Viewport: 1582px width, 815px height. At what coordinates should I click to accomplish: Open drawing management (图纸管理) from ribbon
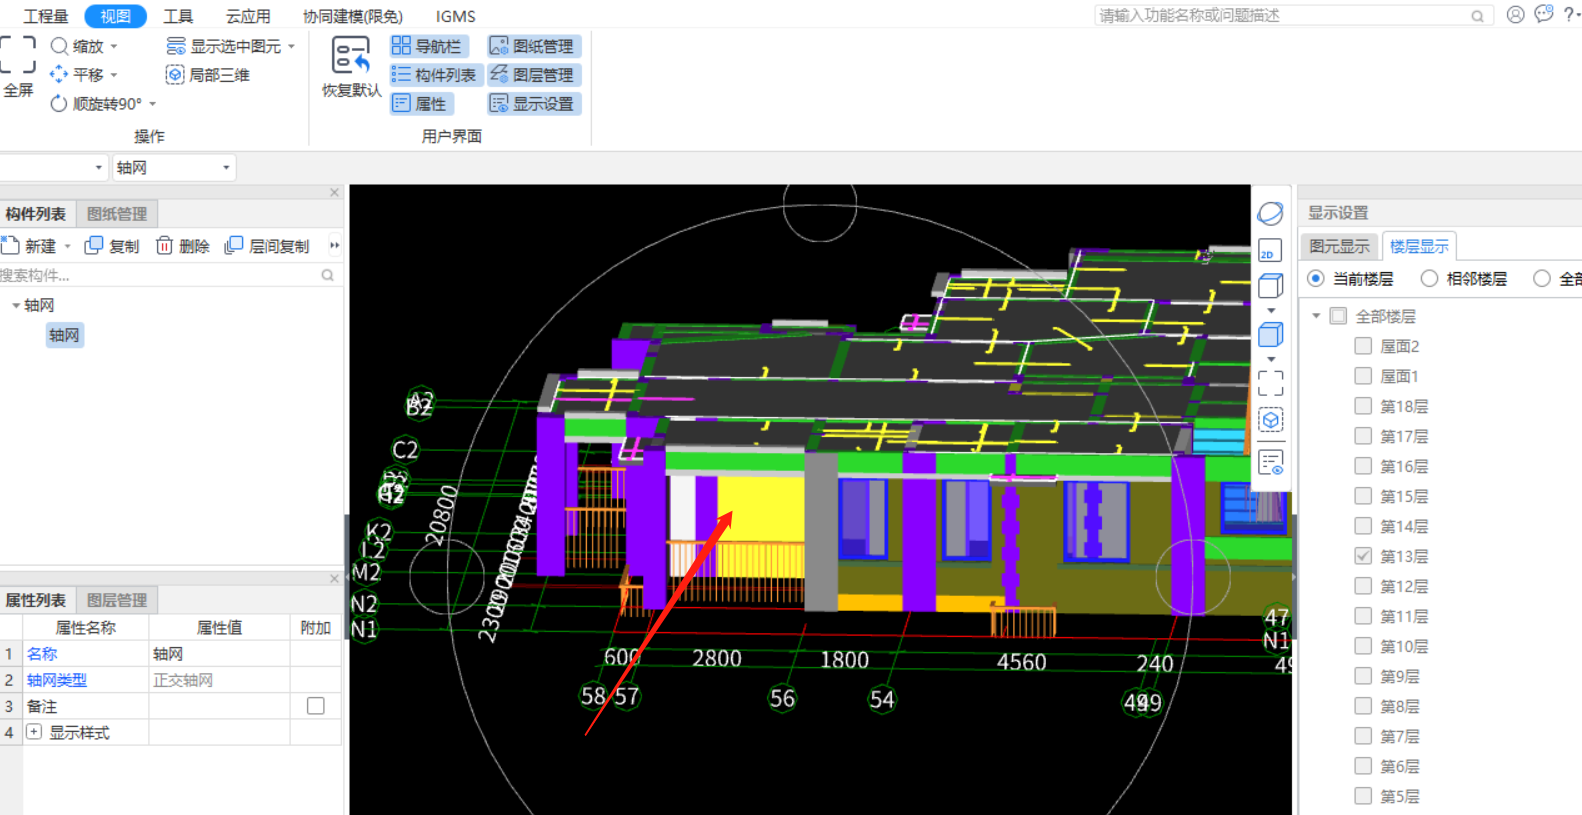(x=534, y=46)
